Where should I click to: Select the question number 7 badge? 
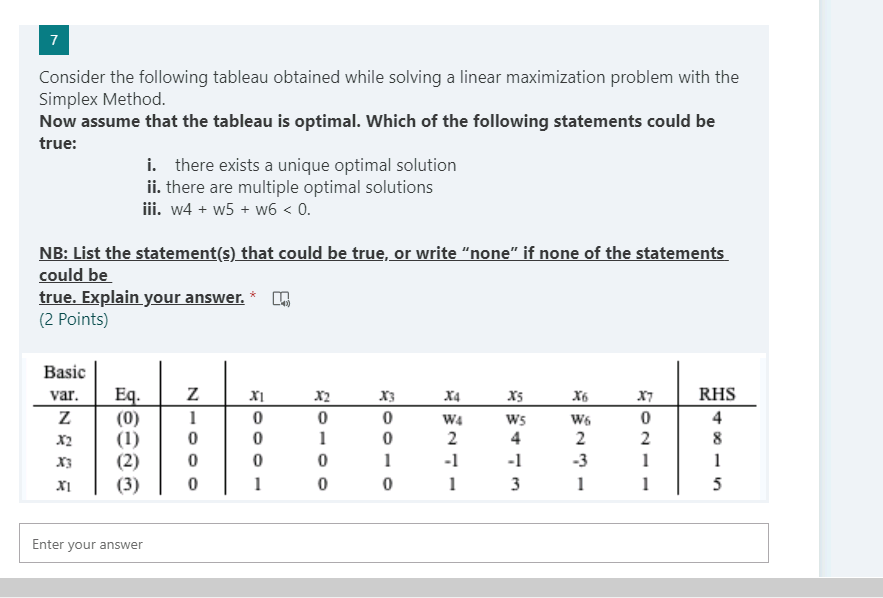53,40
